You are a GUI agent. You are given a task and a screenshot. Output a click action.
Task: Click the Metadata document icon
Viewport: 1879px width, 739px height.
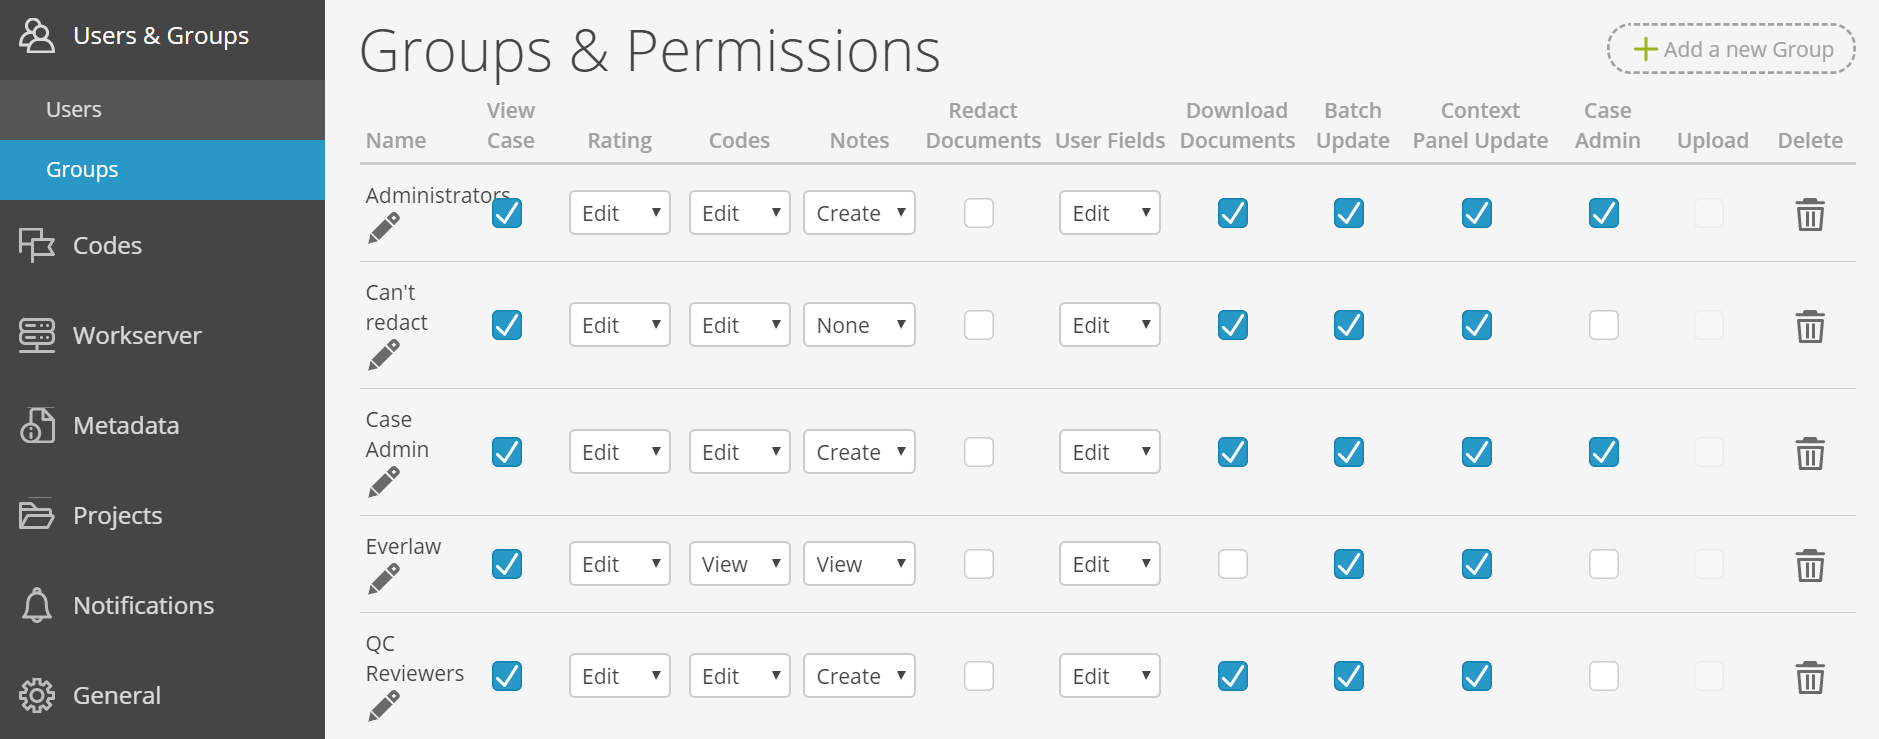click(x=37, y=425)
